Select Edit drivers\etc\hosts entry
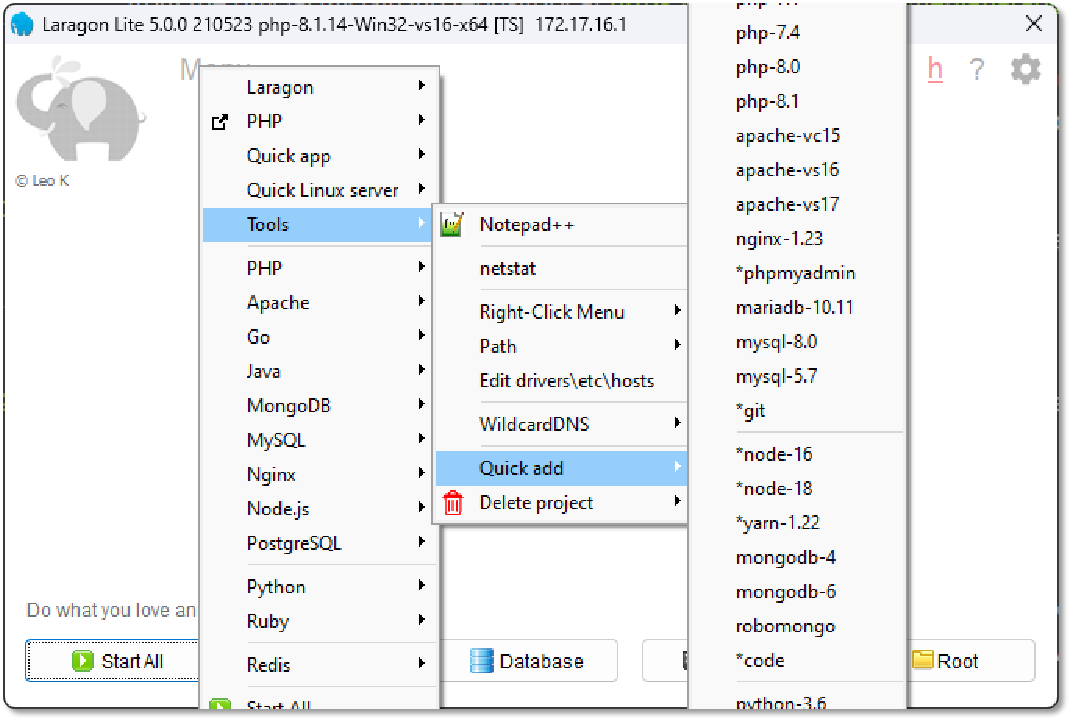This screenshot has width=1071, height=721. click(566, 381)
